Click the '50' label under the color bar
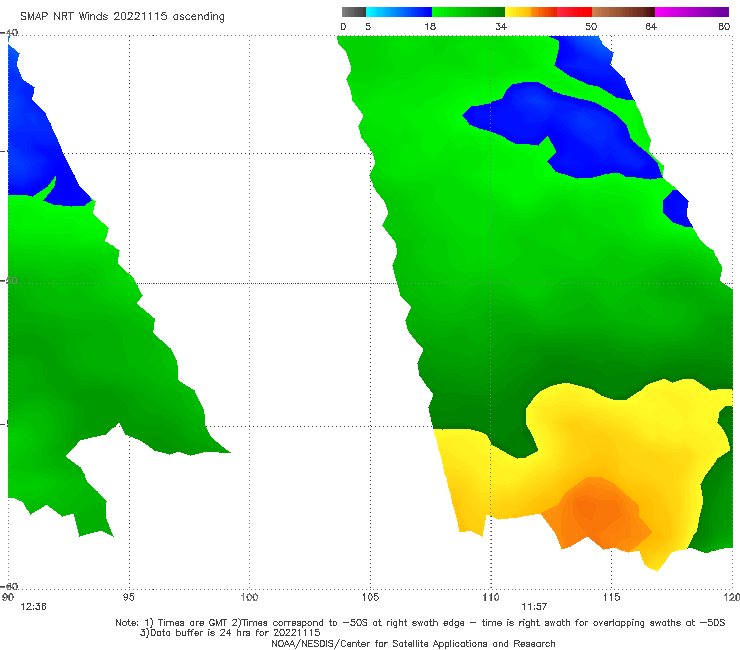740x650 pixels. pos(591,26)
